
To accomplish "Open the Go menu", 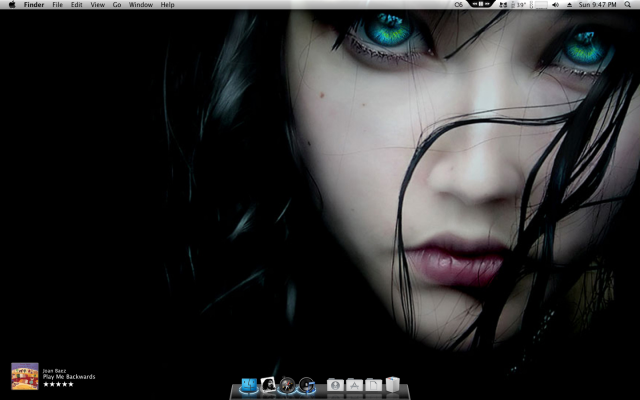I will pos(117,5).
